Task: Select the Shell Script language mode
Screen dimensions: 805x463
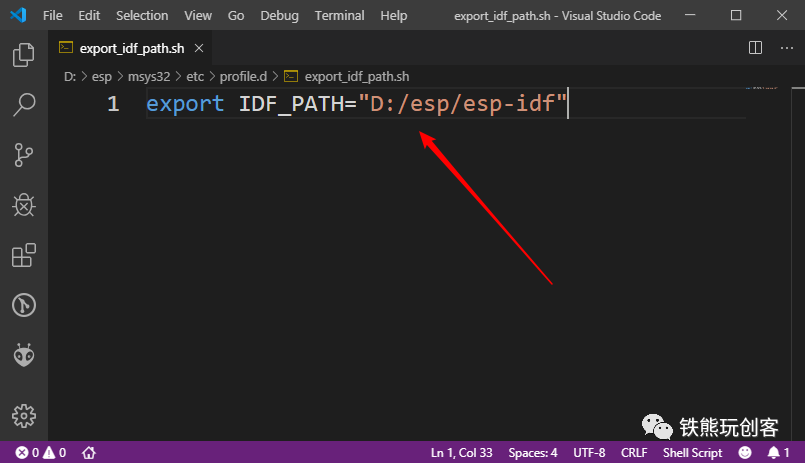Action: pyautogui.click(x=692, y=453)
